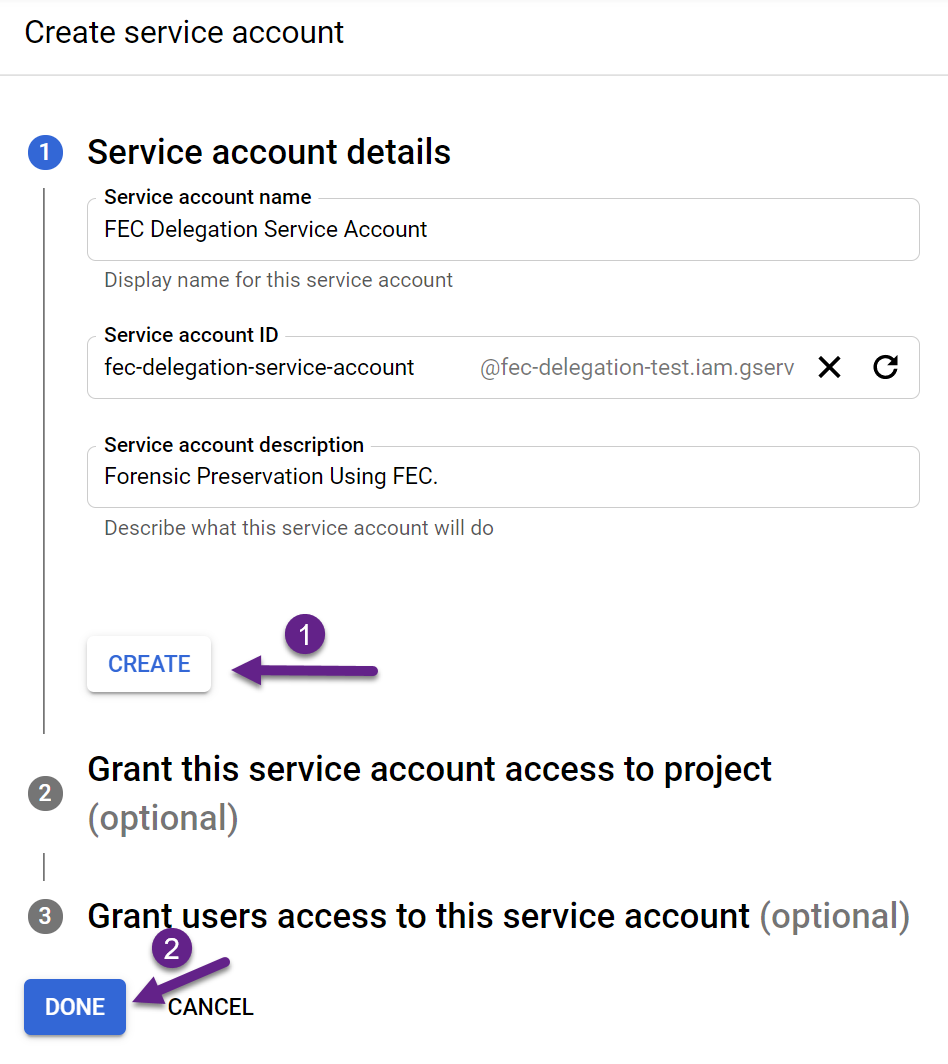Click 'Describe what this service account will do' hint
948x1064 pixels.
pos(299,528)
